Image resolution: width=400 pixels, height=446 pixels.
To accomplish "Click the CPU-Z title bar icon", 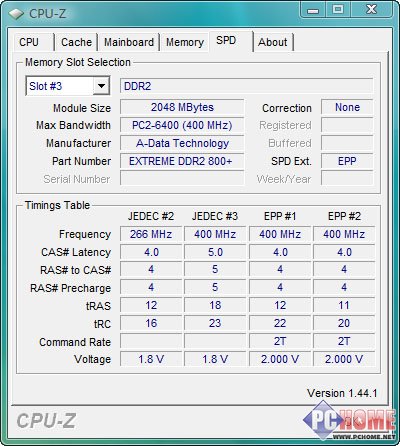I will click(16, 14).
